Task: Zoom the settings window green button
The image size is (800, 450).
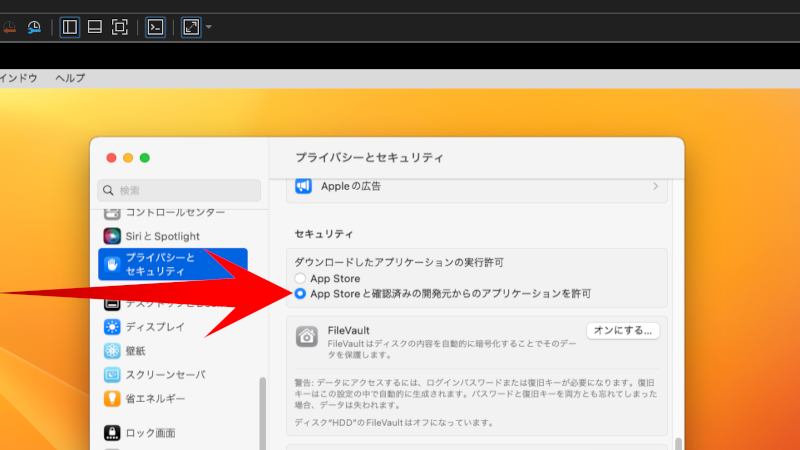Action: [x=145, y=158]
